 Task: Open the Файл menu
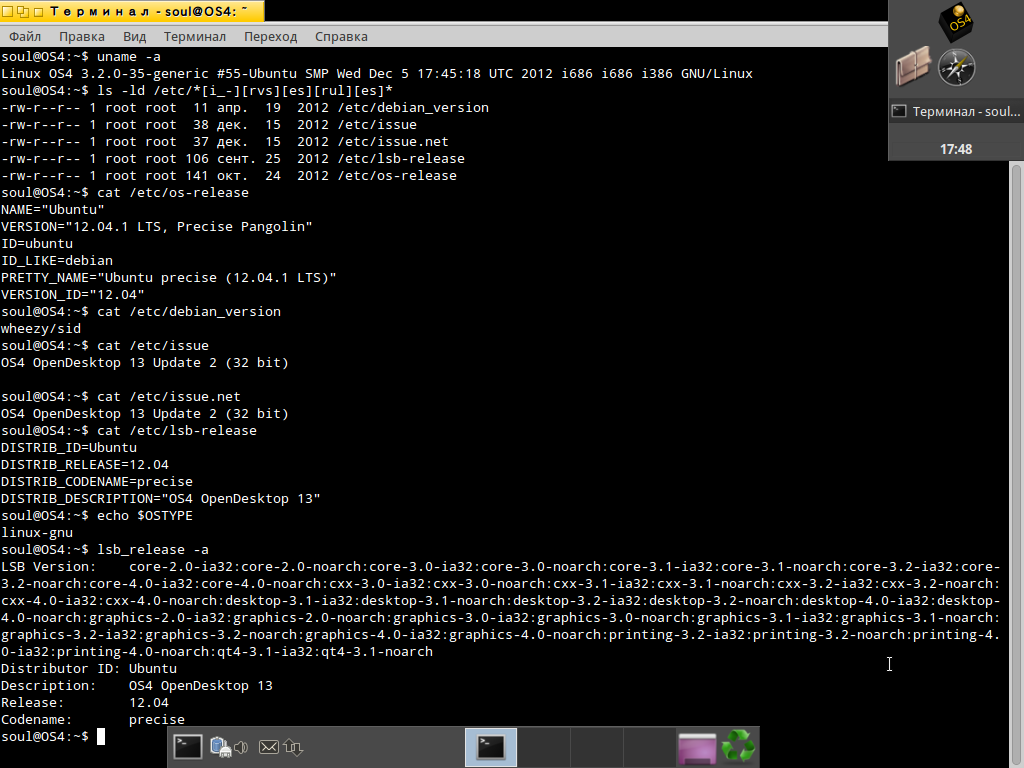25,37
